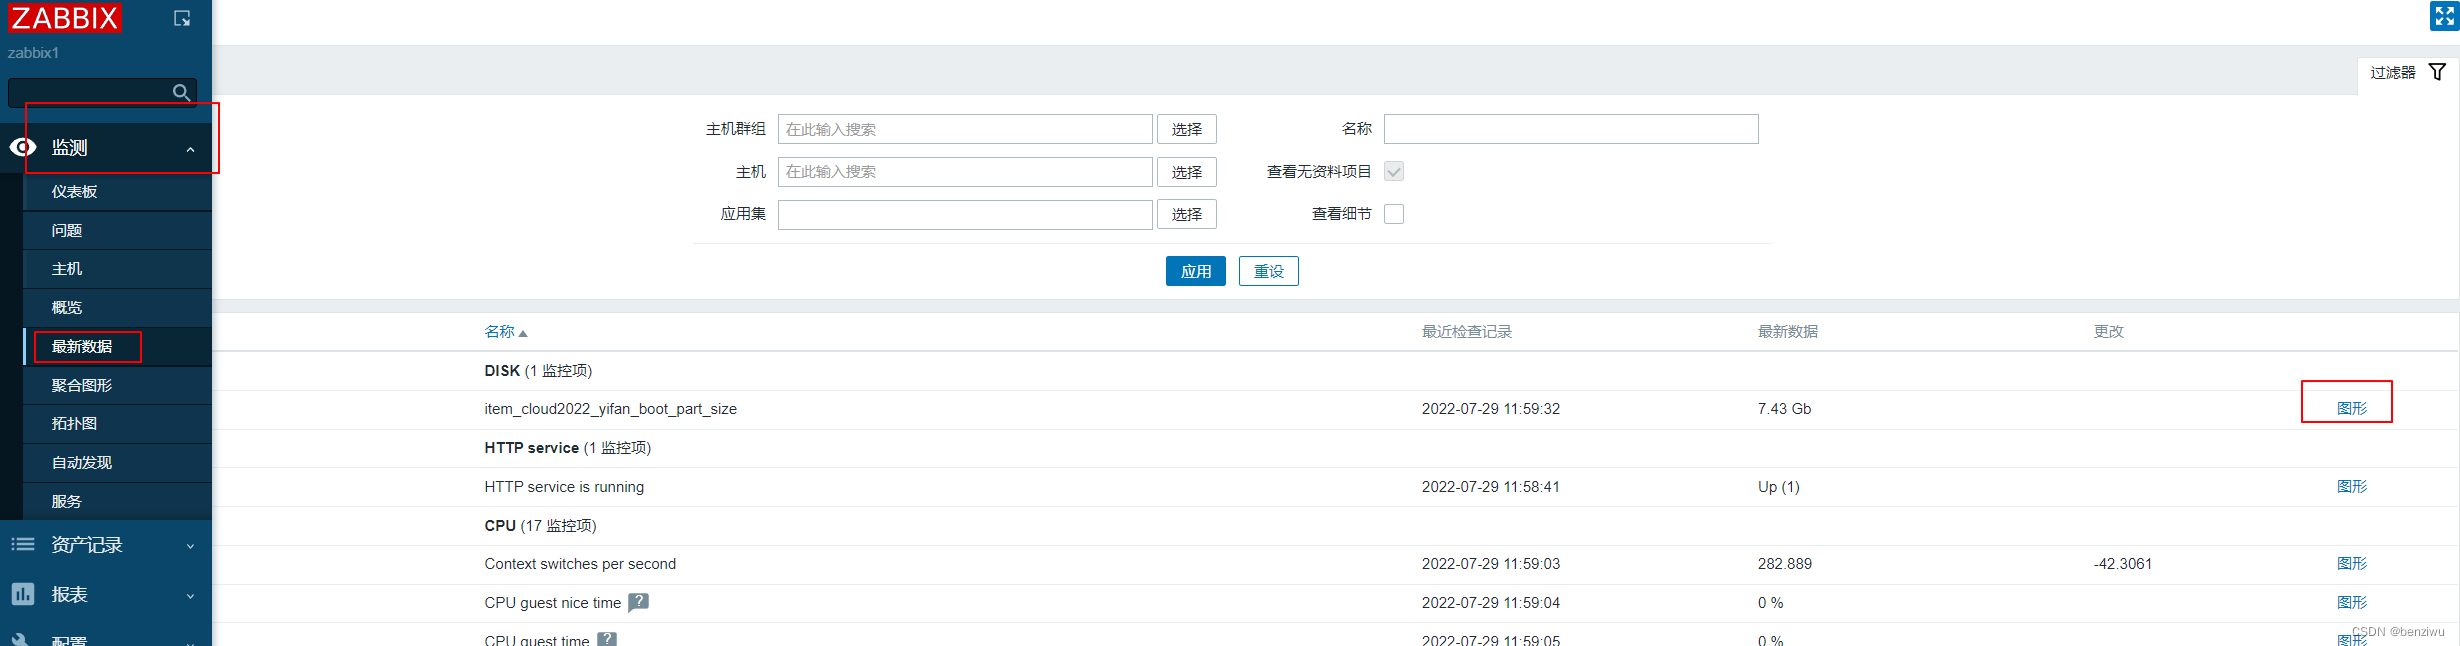The image size is (2460, 646).
Task: Click 'HTTP service is running' item name
Action: [x=564, y=487]
